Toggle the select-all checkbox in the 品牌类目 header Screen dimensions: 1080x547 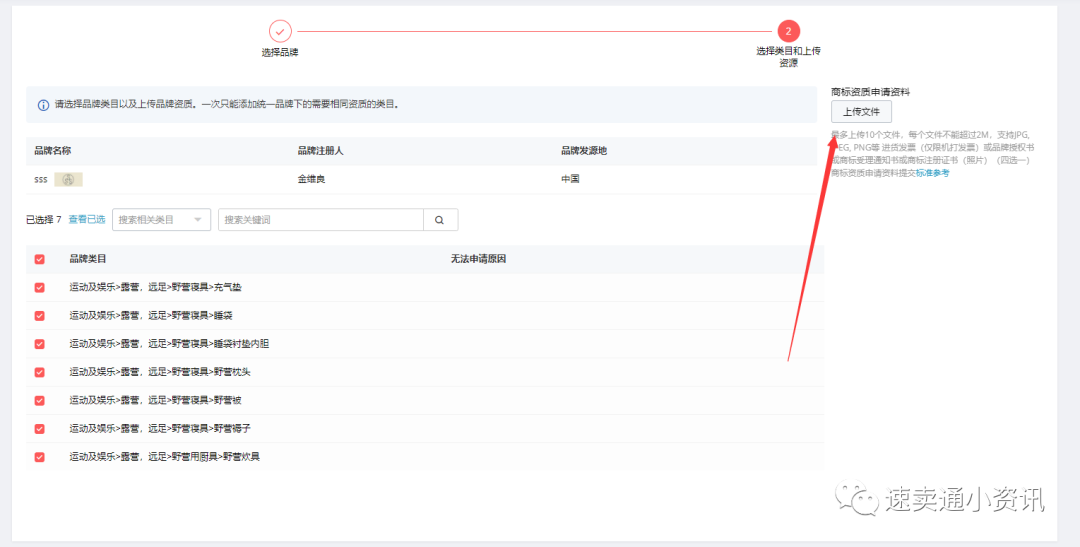[x=40, y=259]
